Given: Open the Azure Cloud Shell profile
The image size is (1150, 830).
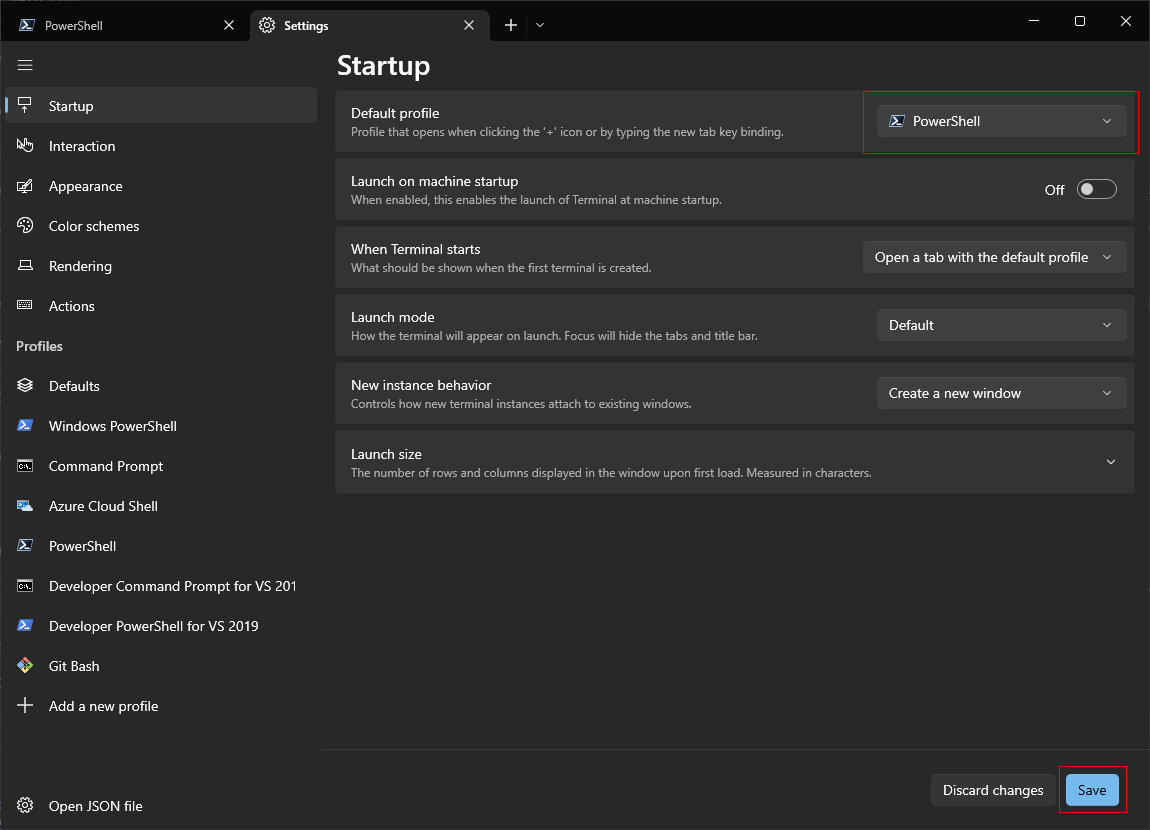Looking at the screenshot, I should (x=161, y=505).
